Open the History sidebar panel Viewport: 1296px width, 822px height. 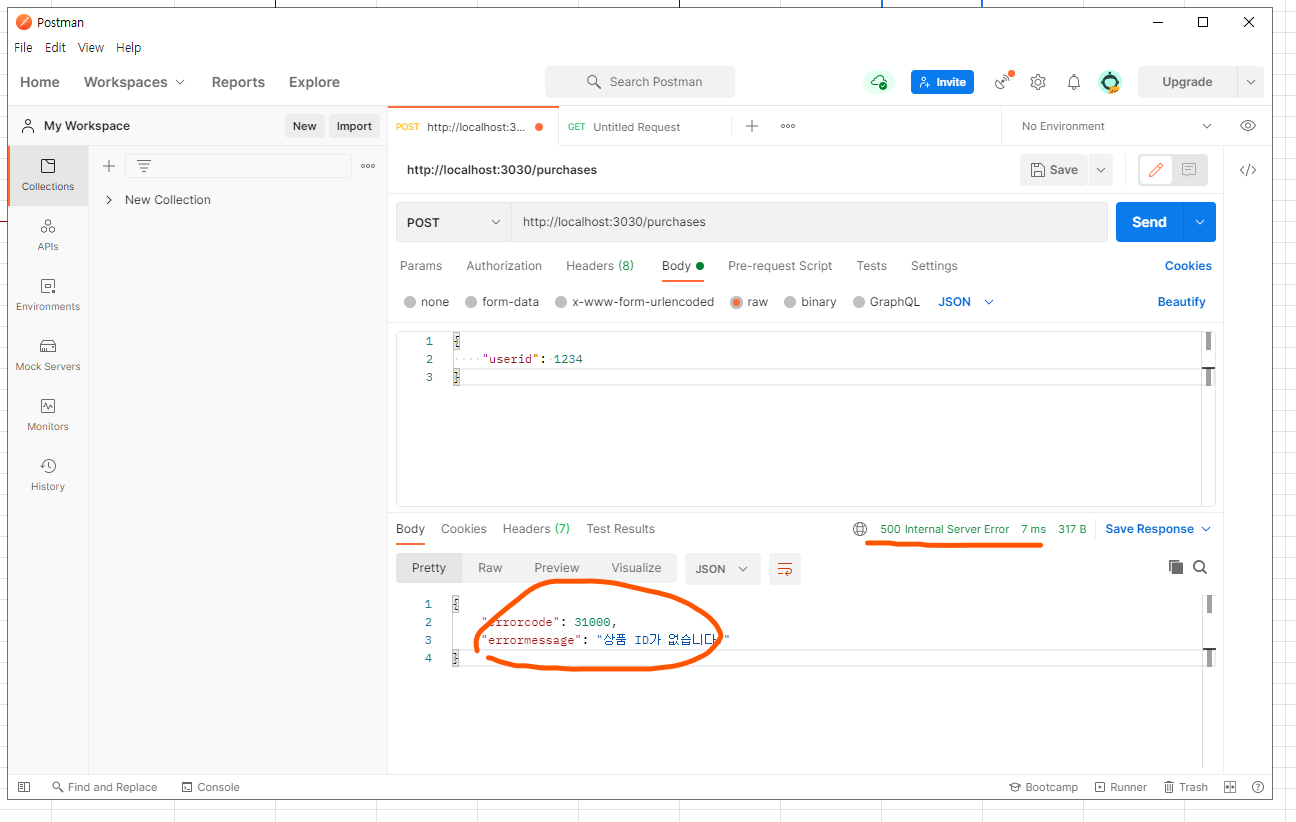click(x=48, y=475)
